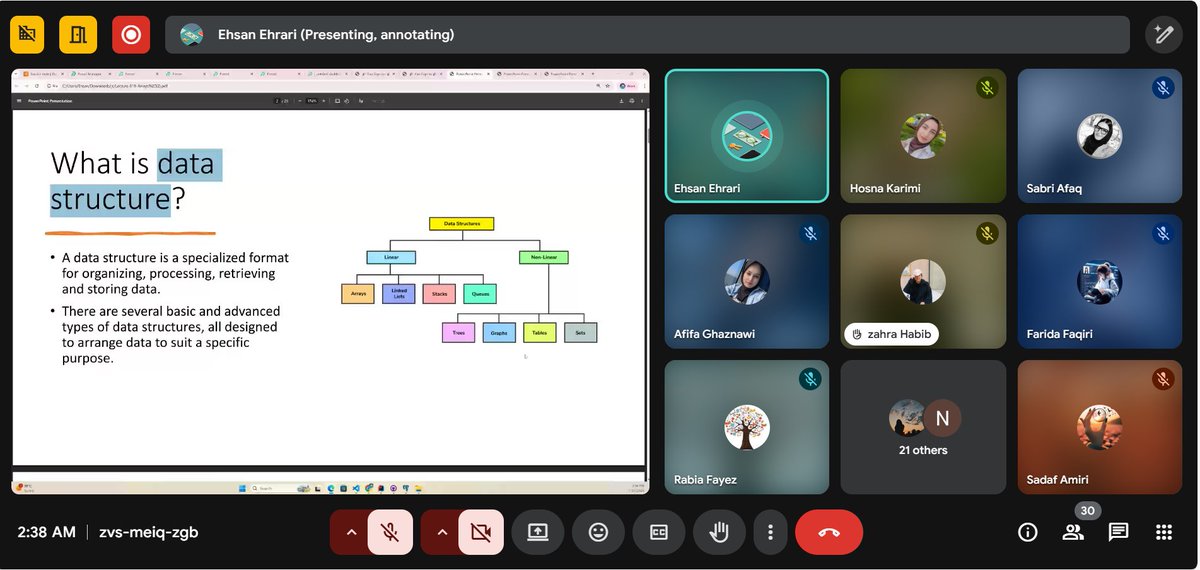Open the activities grid icon

1163,532
